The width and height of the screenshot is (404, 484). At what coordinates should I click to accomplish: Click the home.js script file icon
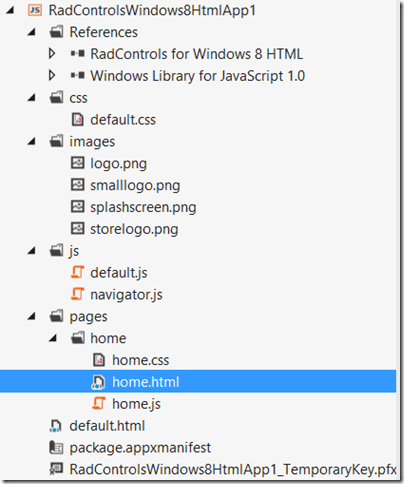pyautogui.click(x=99, y=404)
